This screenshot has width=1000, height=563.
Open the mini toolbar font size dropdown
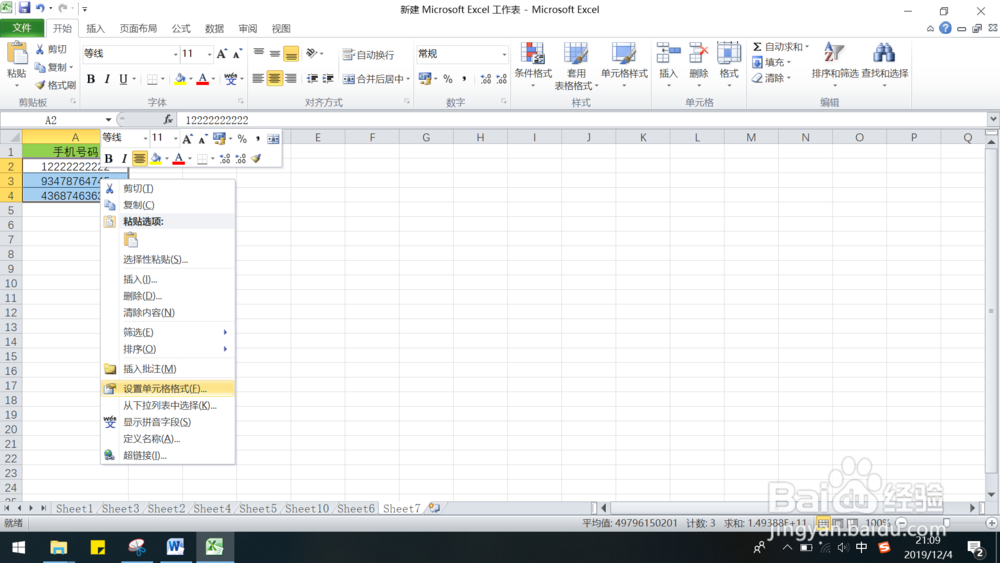(175, 138)
